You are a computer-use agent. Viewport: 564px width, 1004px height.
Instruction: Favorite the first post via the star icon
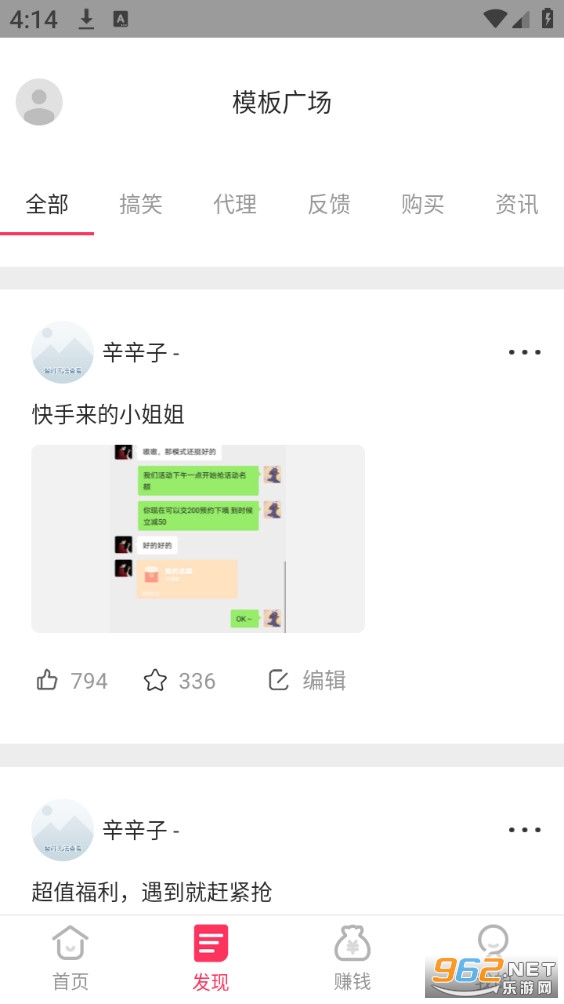pos(155,679)
